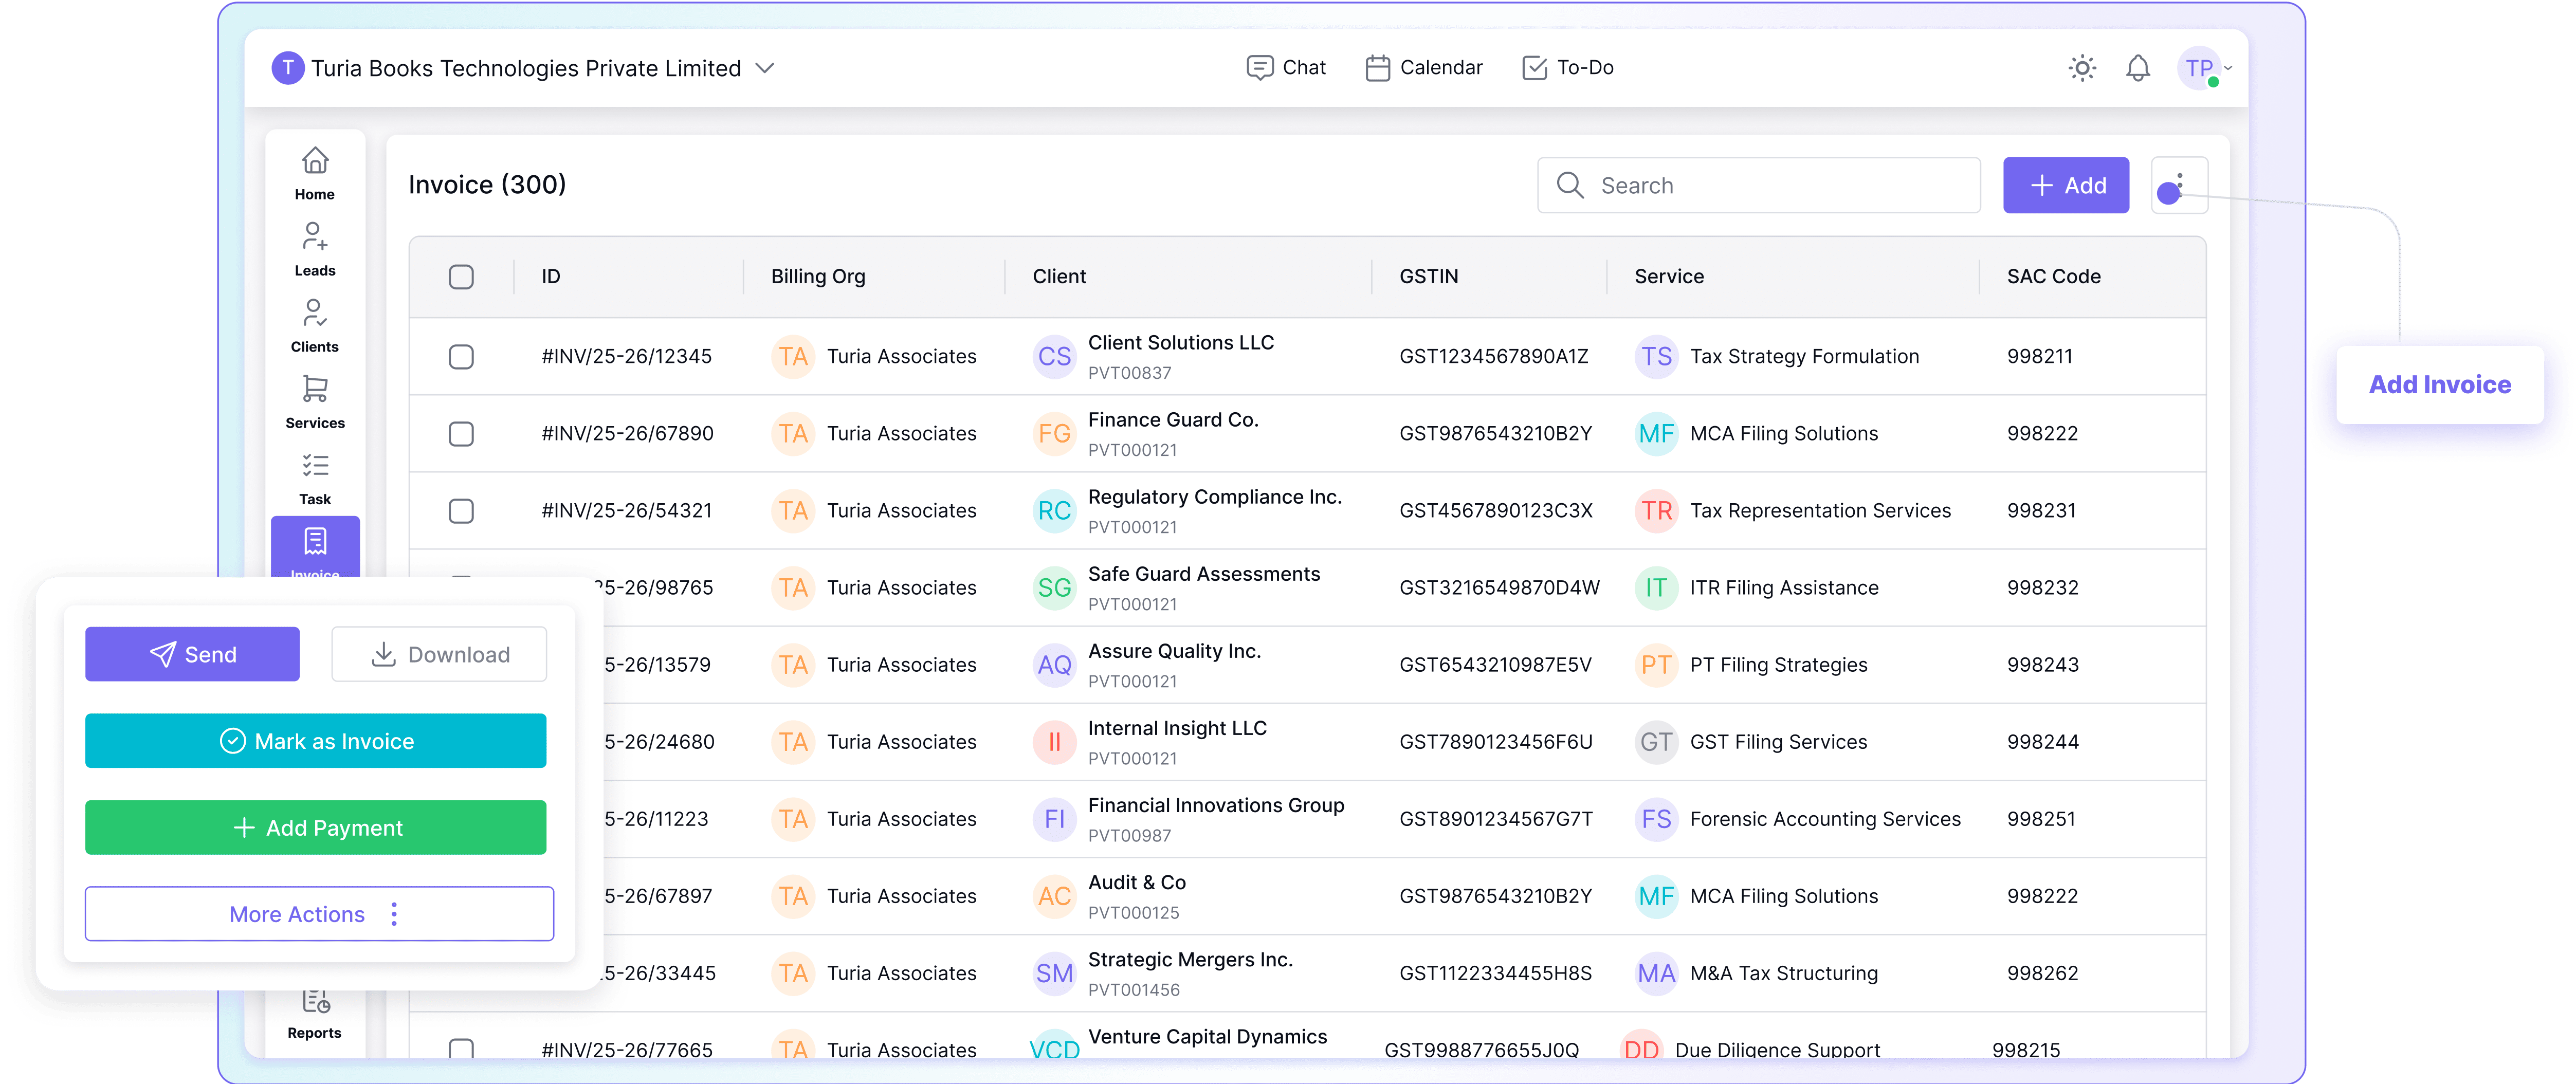Click the TR avatar for Tax Representation Services

pos(1656,511)
